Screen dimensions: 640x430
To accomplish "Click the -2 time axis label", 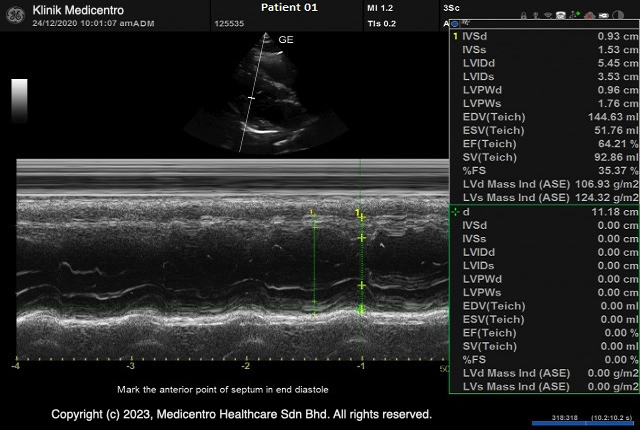I will pyautogui.click(x=245, y=366).
